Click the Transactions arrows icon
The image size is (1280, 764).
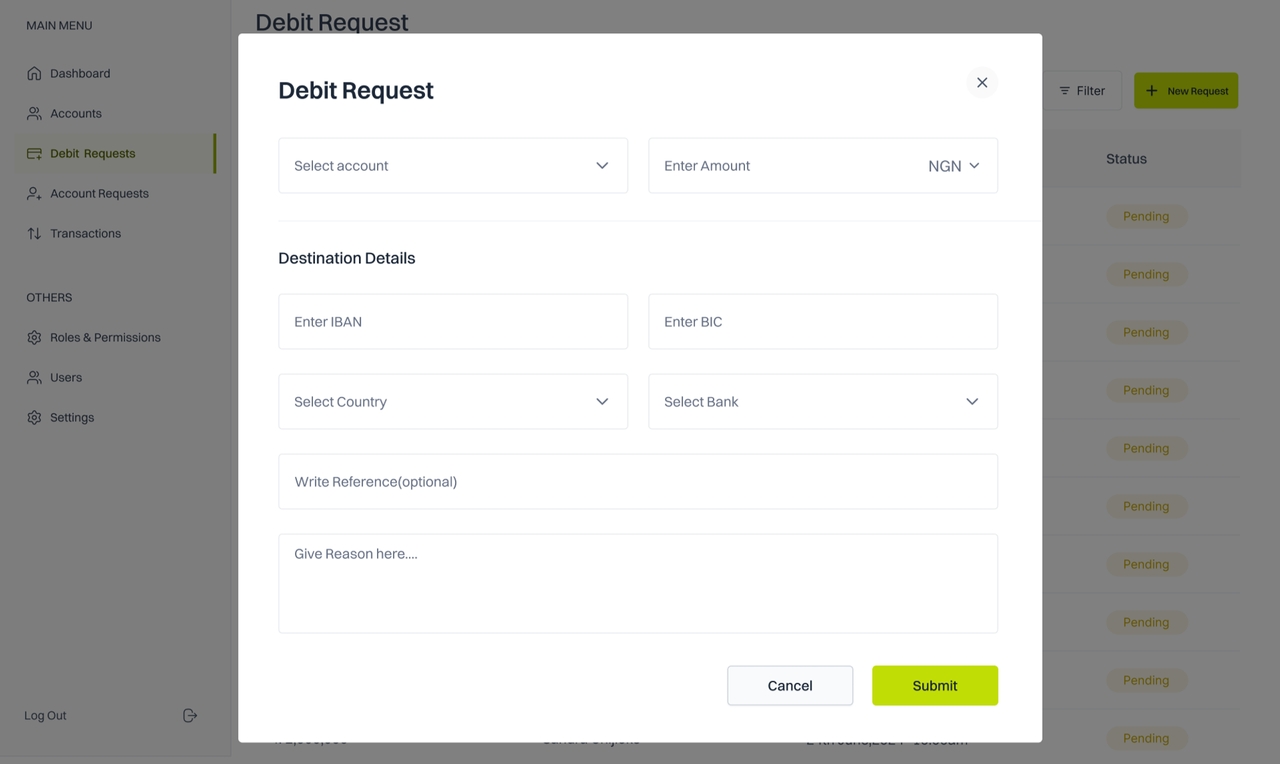[34, 233]
